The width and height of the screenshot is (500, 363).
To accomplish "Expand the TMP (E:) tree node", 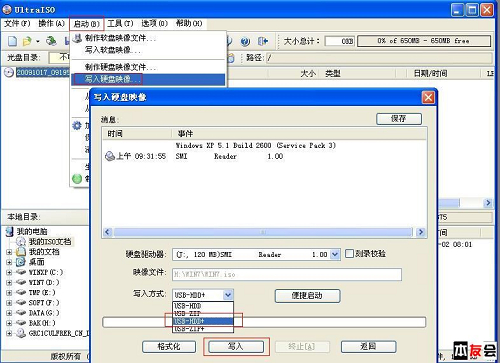I will click(x=9, y=293).
